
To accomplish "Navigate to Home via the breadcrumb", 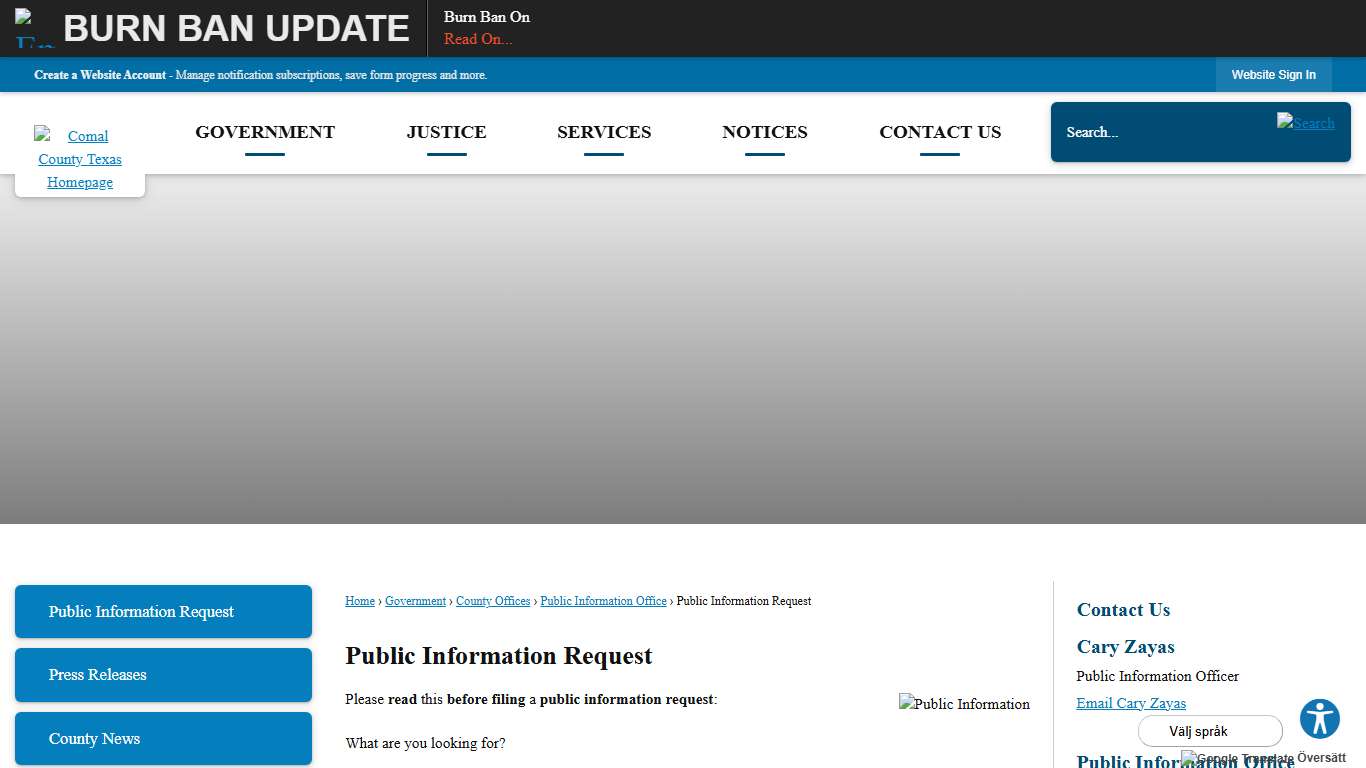I will 359,601.
